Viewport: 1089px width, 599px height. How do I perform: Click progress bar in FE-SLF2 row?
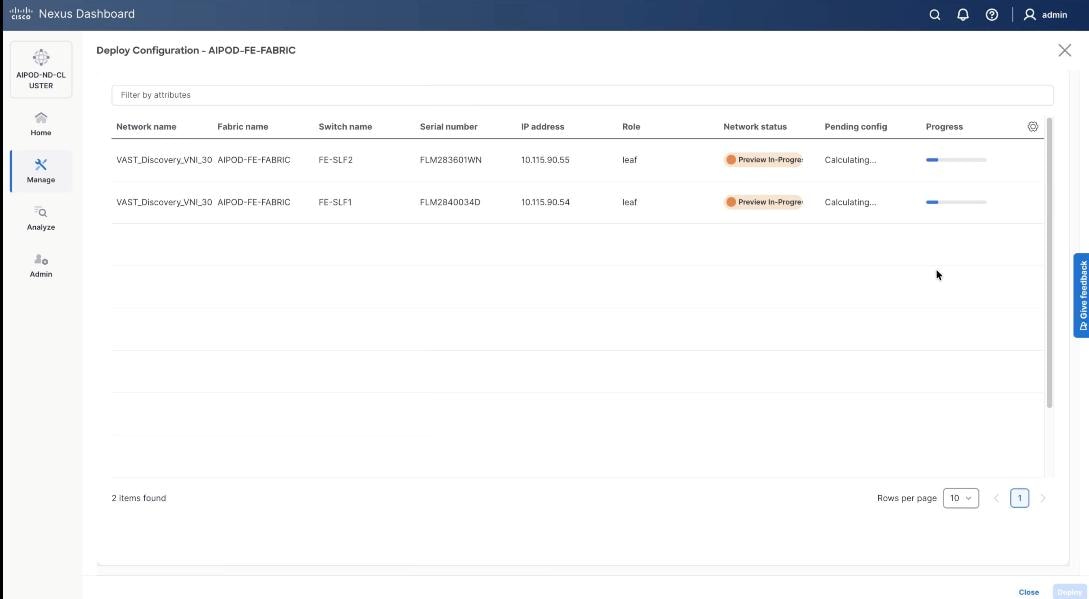click(956, 160)
